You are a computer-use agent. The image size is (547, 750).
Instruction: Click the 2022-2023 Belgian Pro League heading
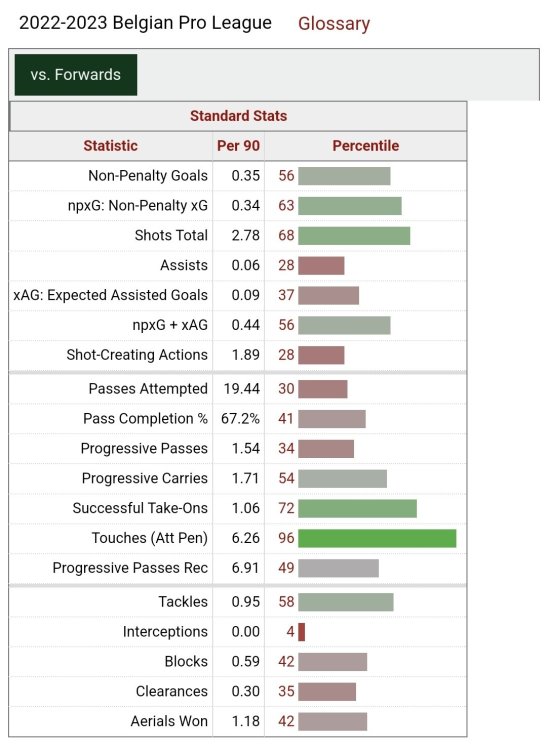145,22
